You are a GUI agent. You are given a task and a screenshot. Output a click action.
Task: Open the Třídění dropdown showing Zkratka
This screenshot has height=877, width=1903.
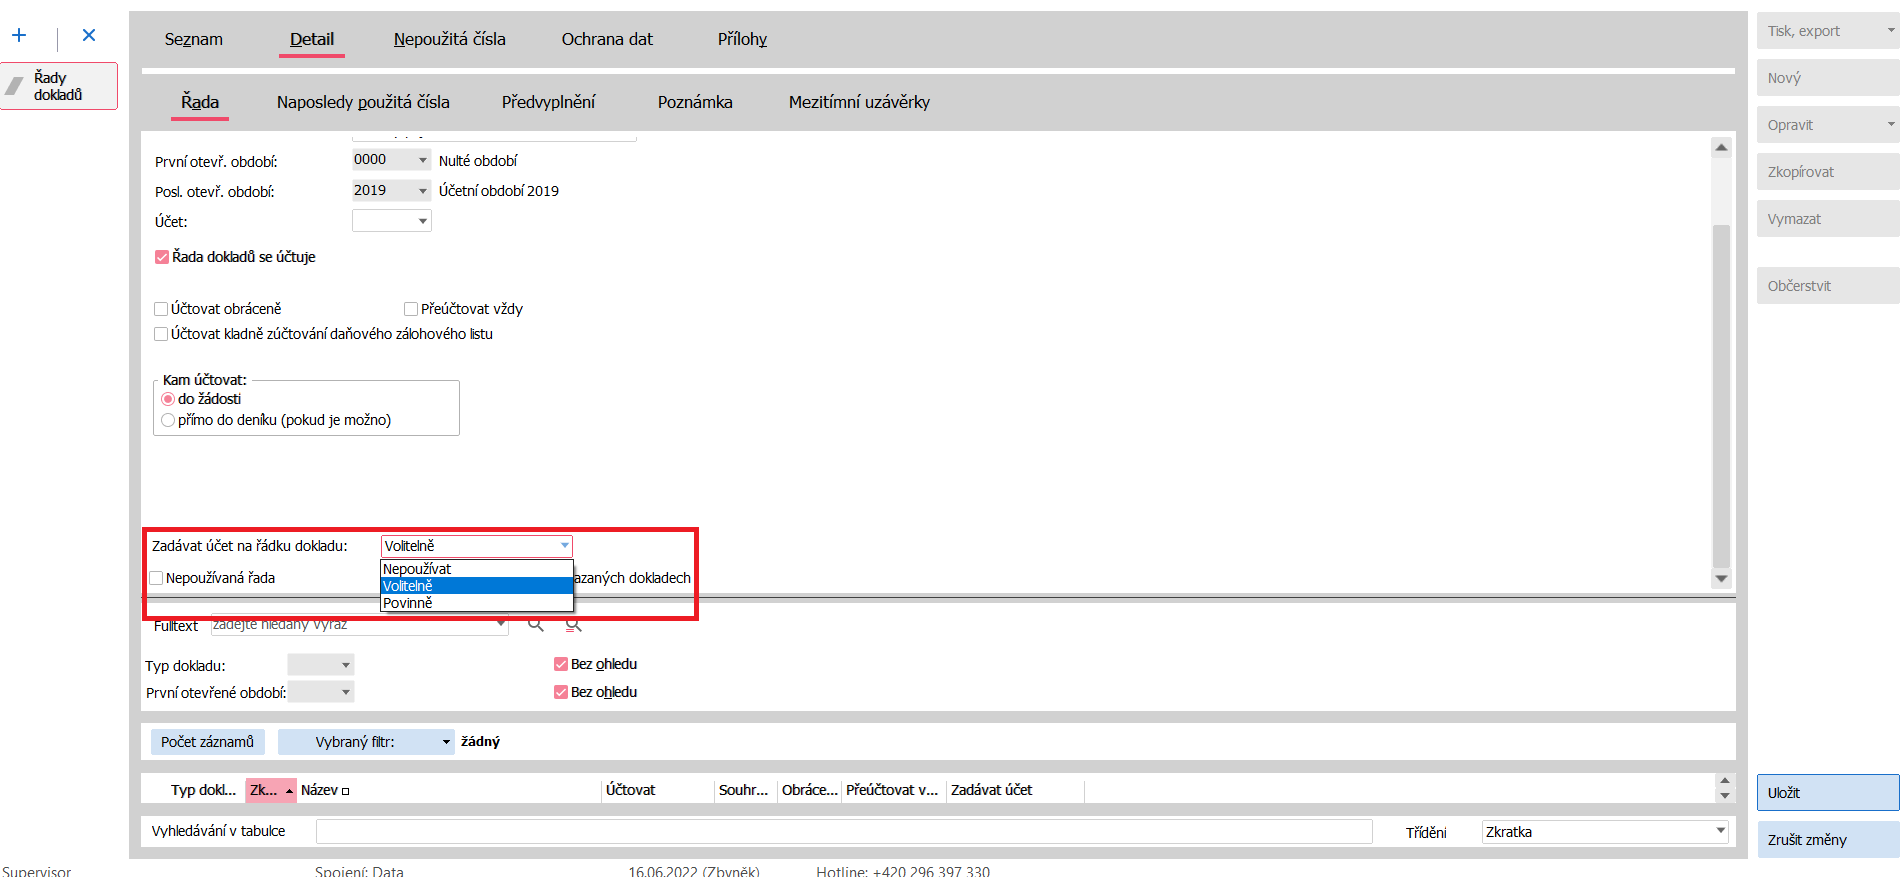coord(1720,831)
